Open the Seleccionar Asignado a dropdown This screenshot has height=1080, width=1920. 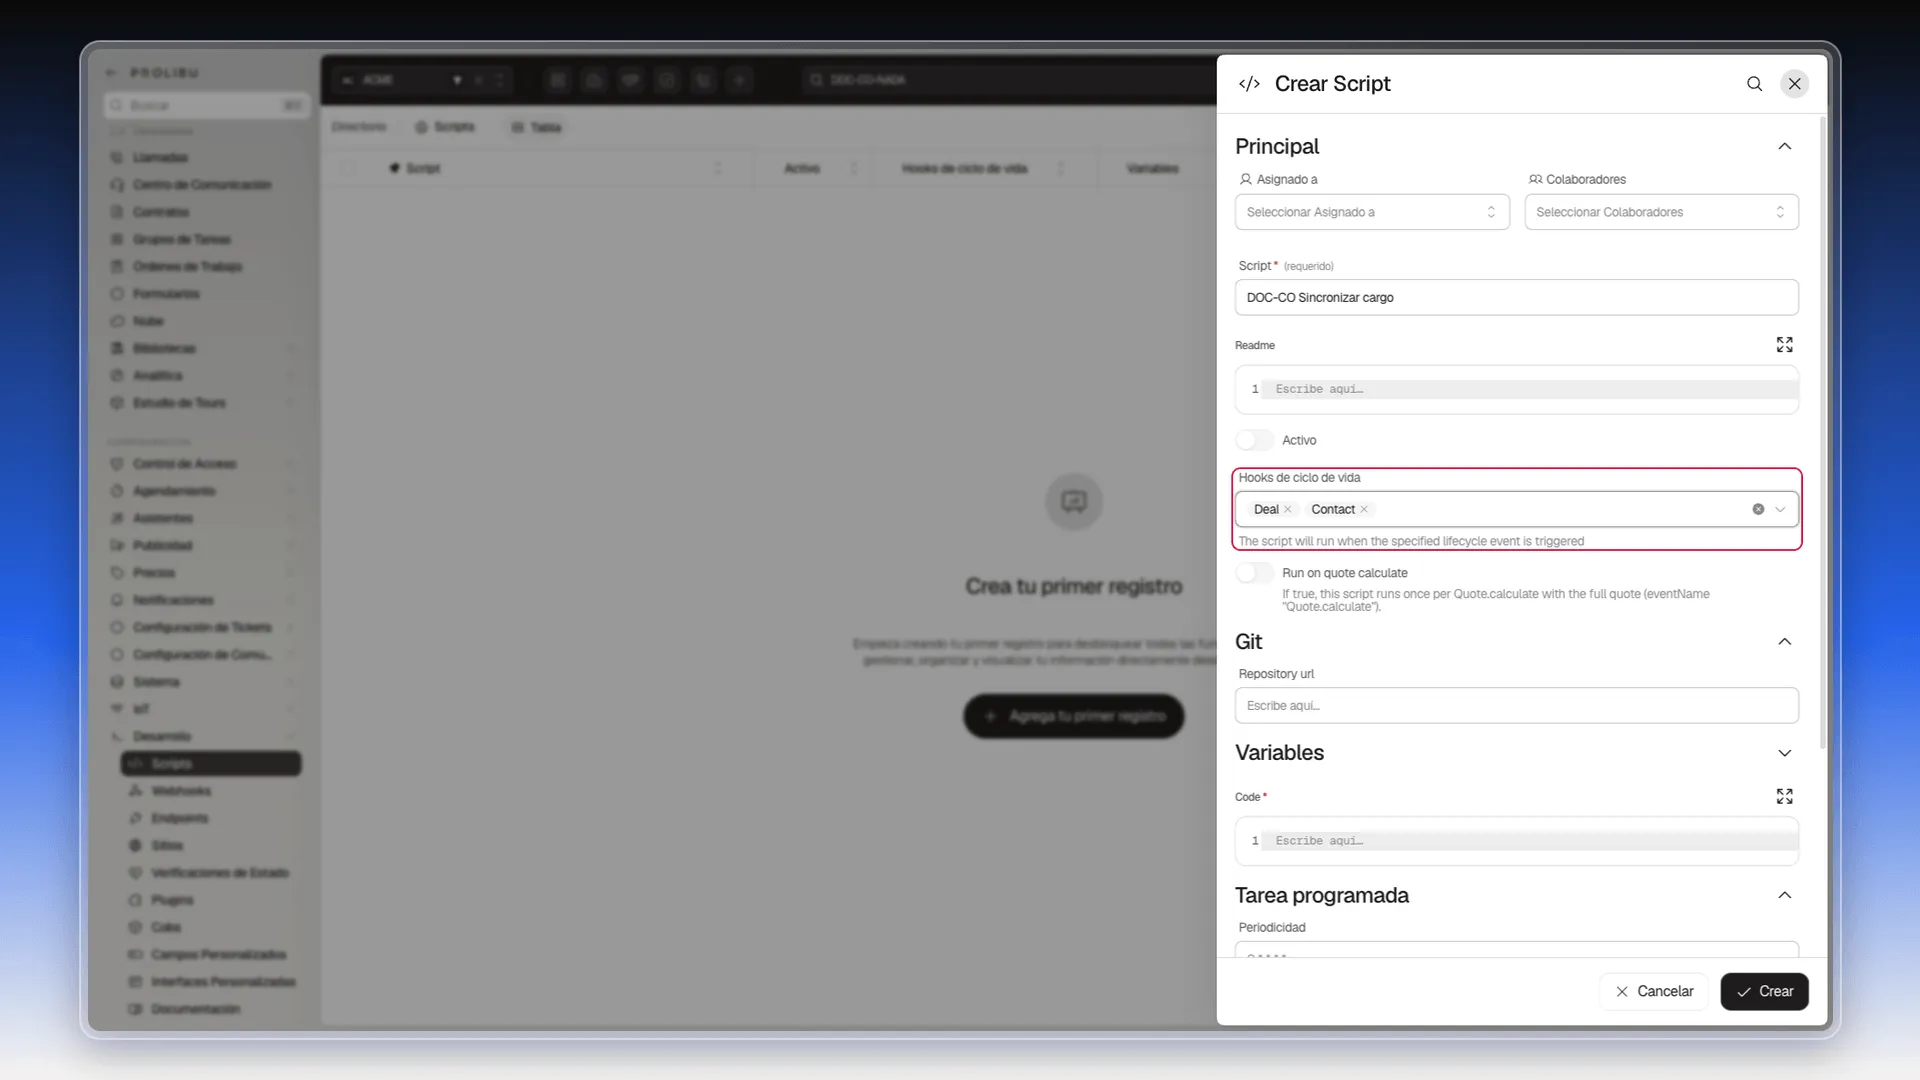click(1372, 212)
